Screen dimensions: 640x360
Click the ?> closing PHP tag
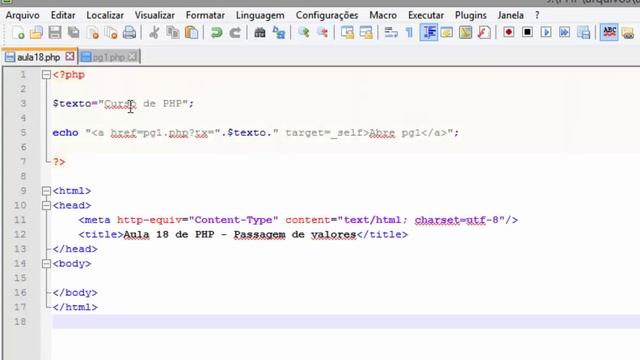59,162
